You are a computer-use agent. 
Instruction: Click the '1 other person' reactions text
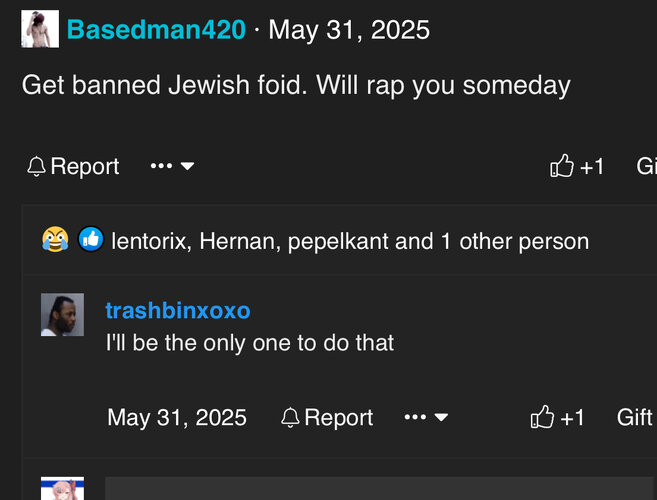[514, 241]
